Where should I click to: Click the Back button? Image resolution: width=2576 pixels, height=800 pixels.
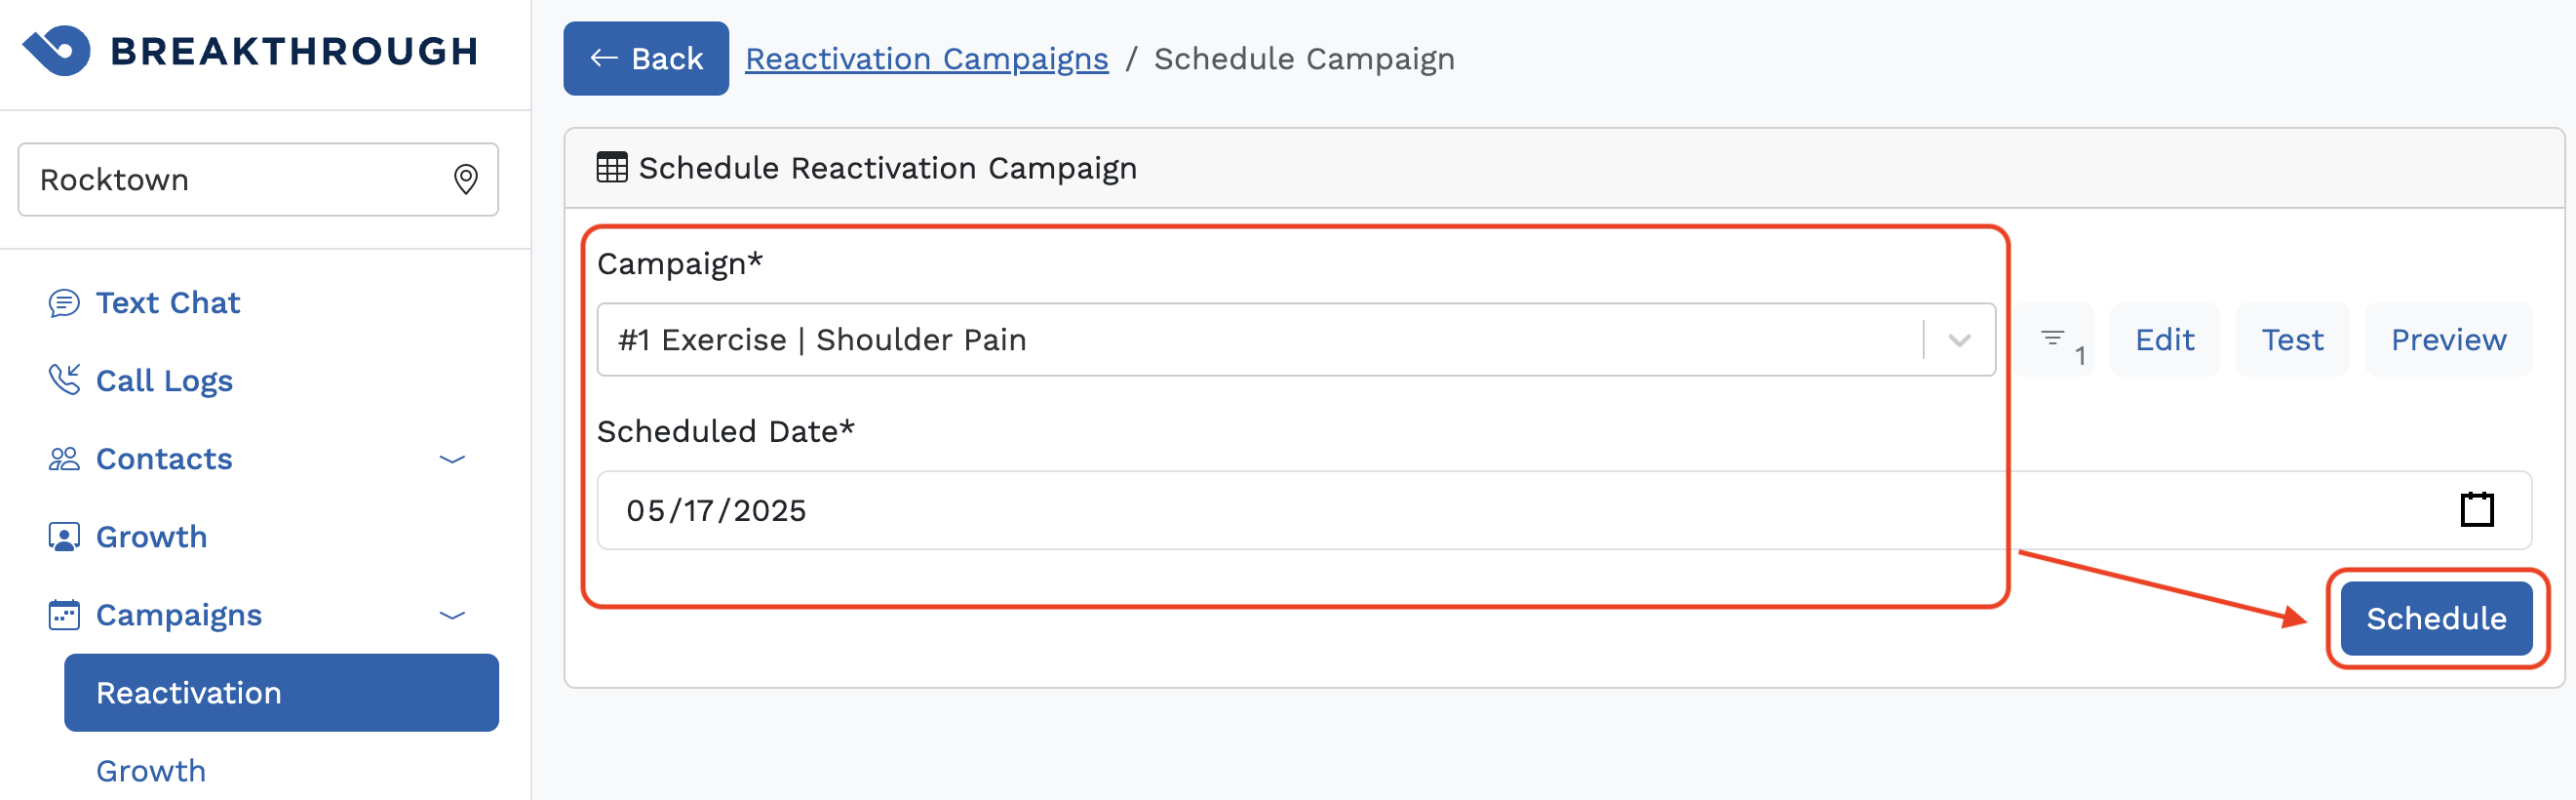click(x=645, y=59)
